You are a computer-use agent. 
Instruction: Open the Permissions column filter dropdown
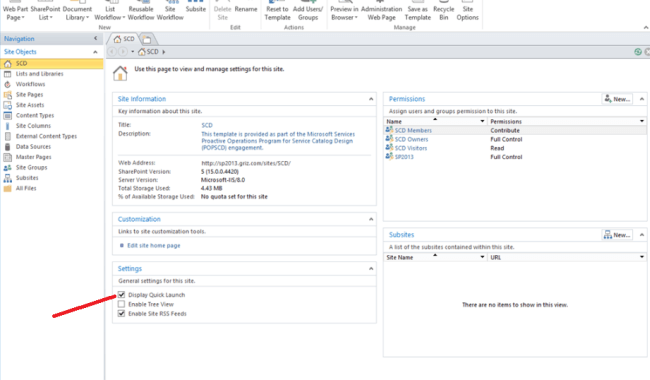pyautogui.click(x=642, y=121)
